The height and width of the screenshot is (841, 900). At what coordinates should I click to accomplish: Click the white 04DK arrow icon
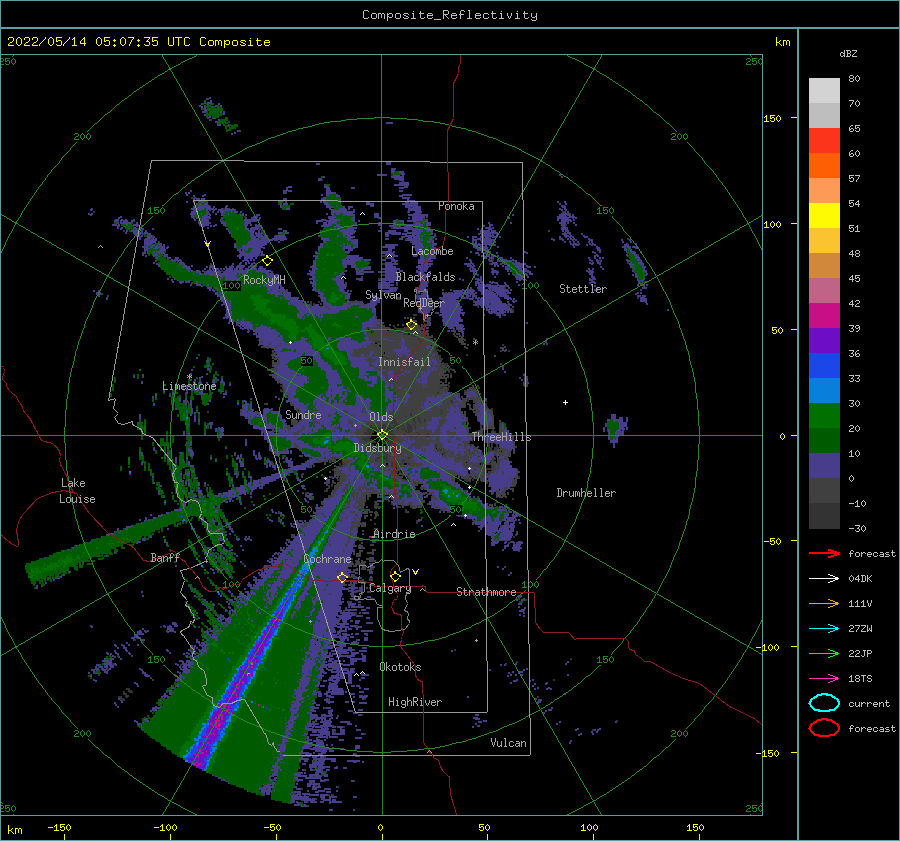tap(824, 578)
